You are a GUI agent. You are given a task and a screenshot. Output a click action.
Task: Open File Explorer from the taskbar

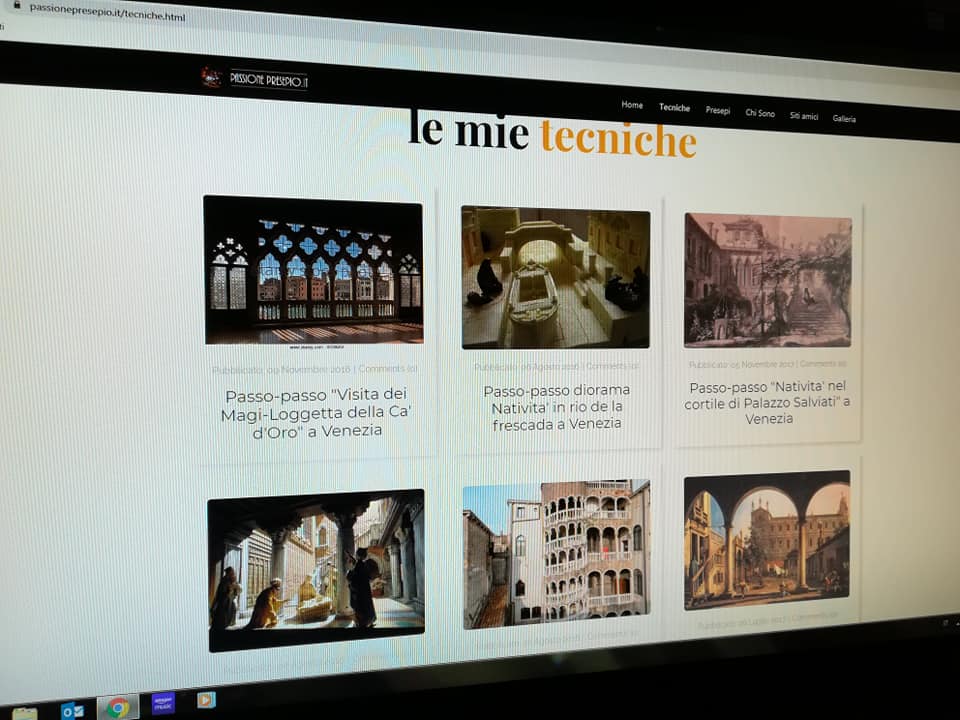click(24, 714)
